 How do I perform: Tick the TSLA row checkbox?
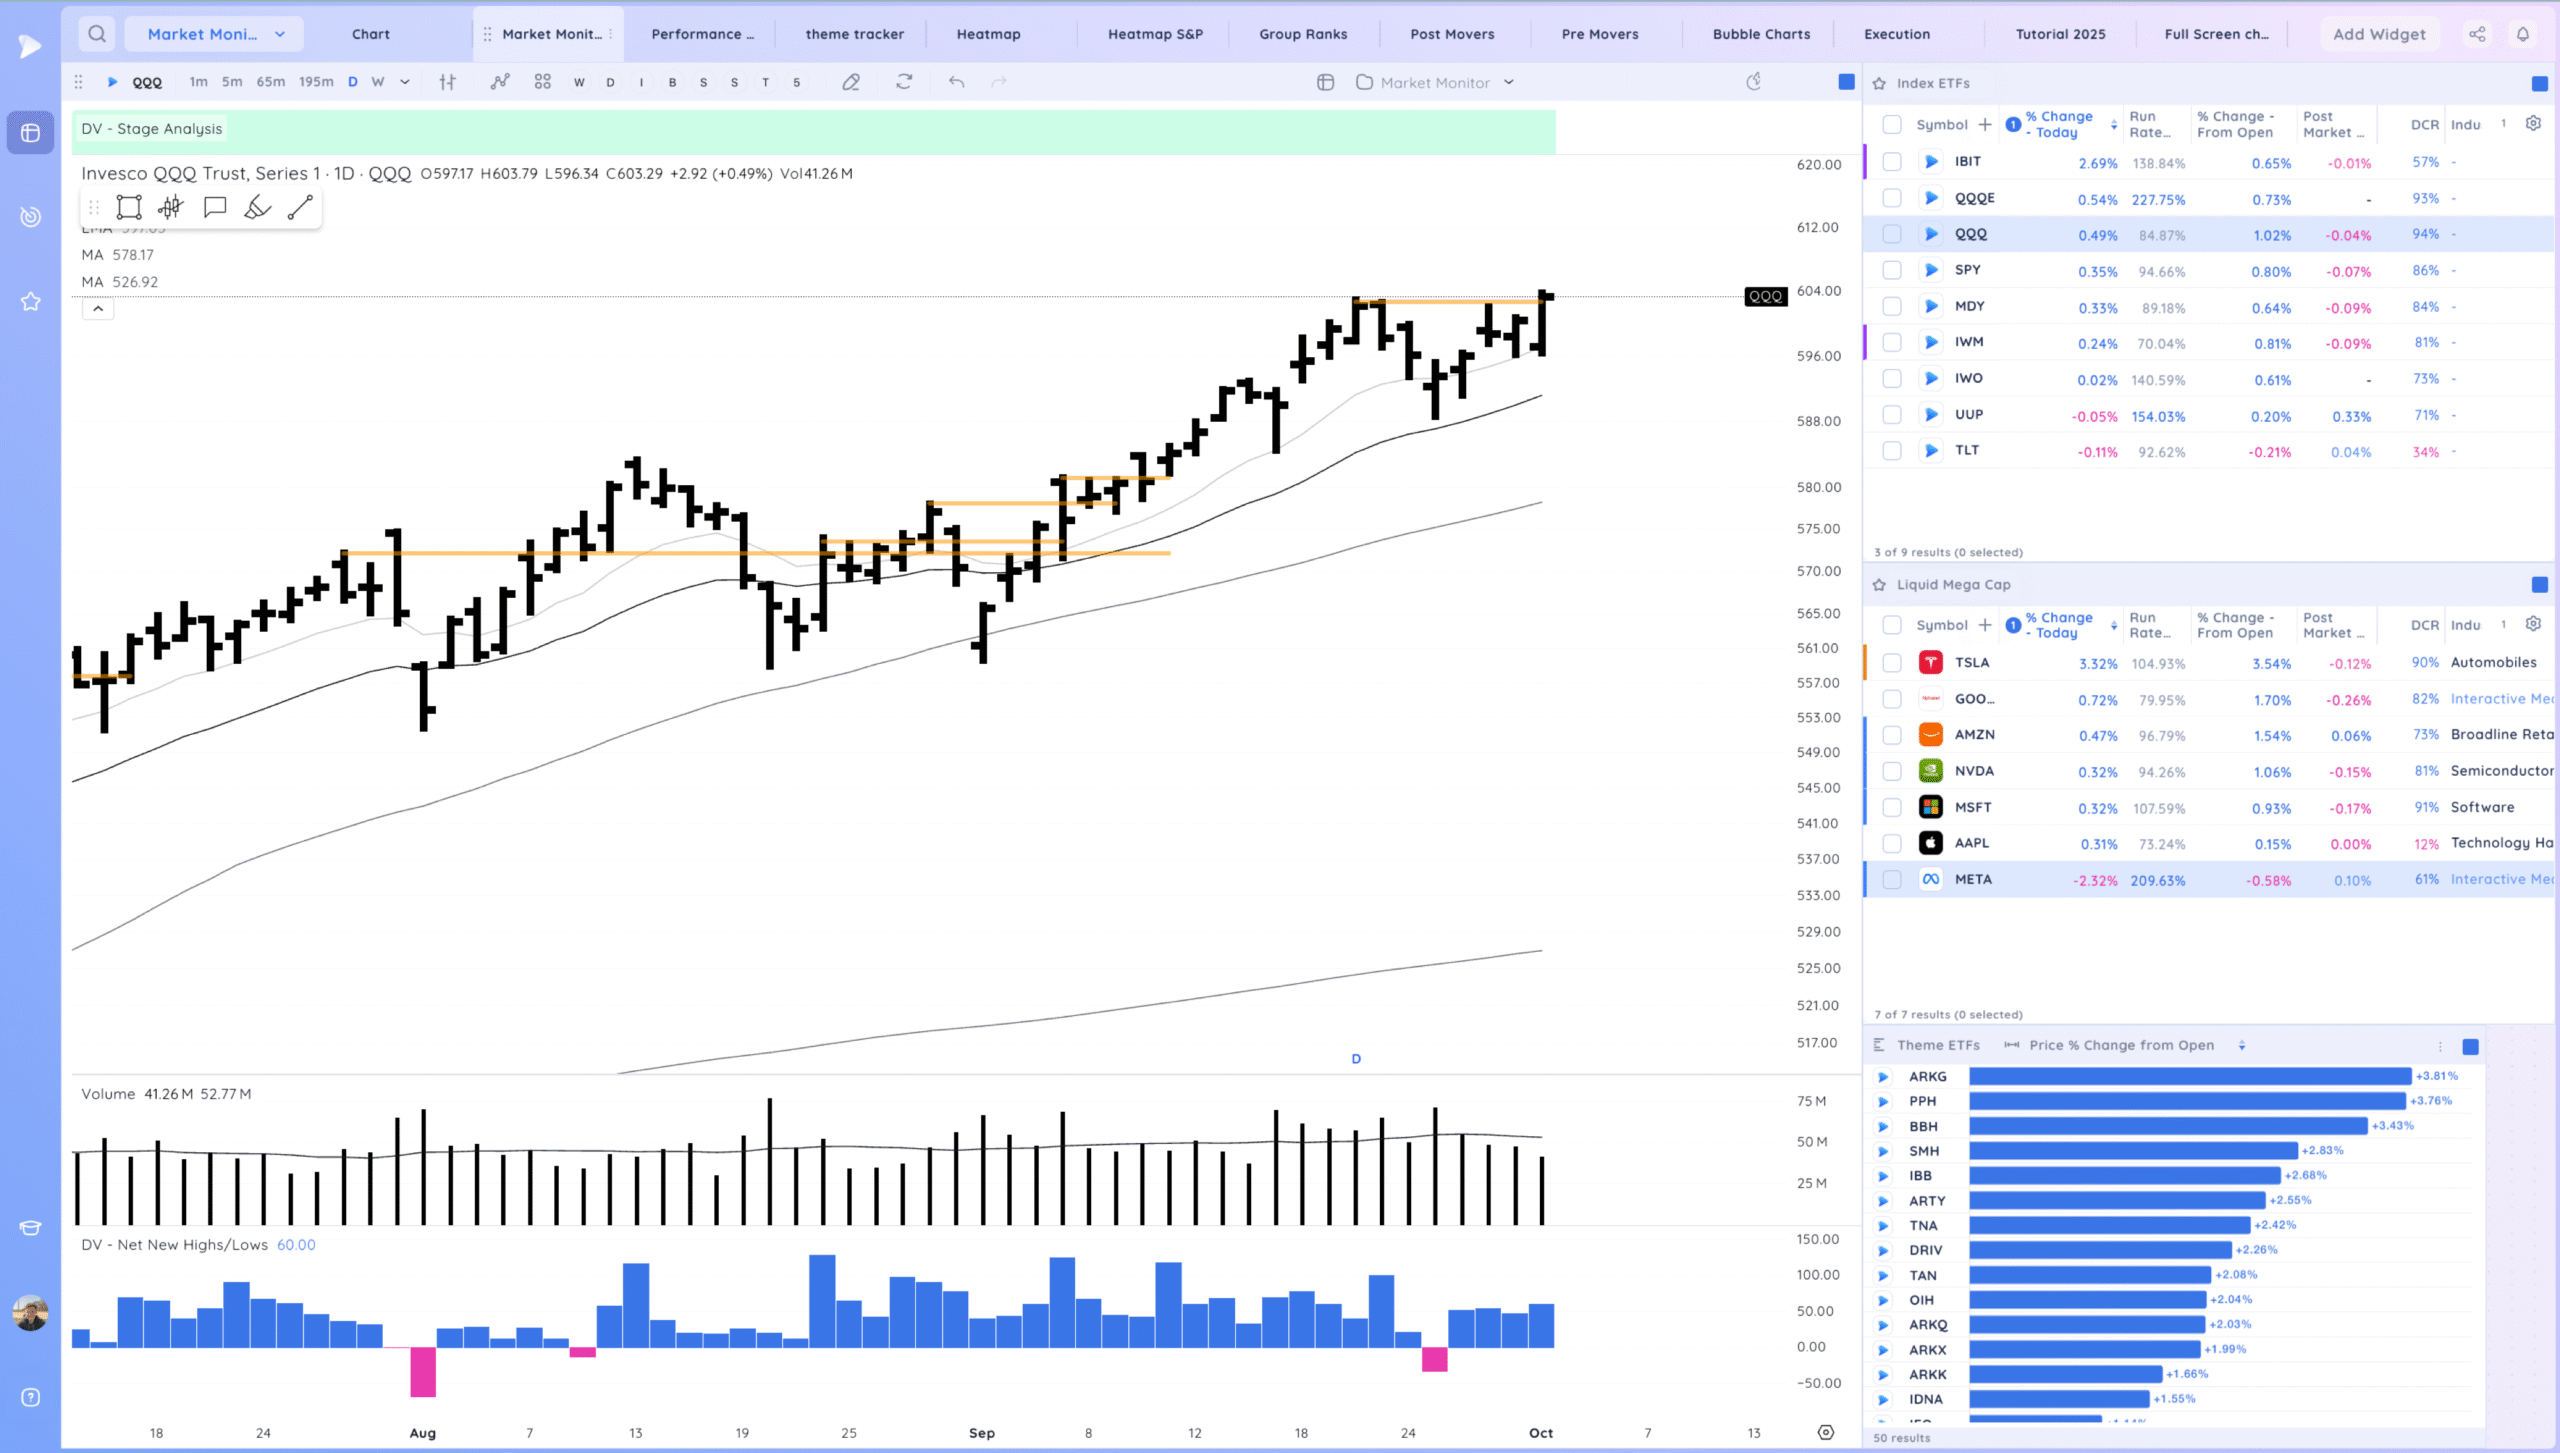(x=1892, y=663)
